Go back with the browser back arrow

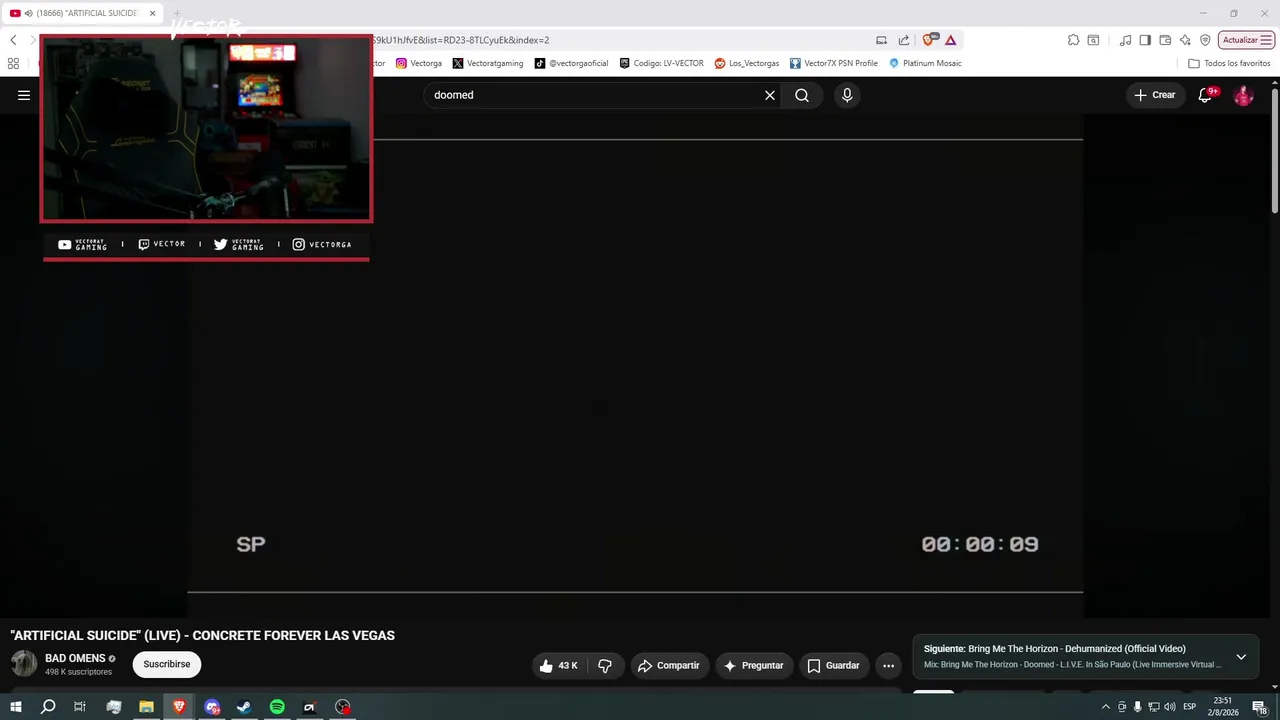click(13, 40)
